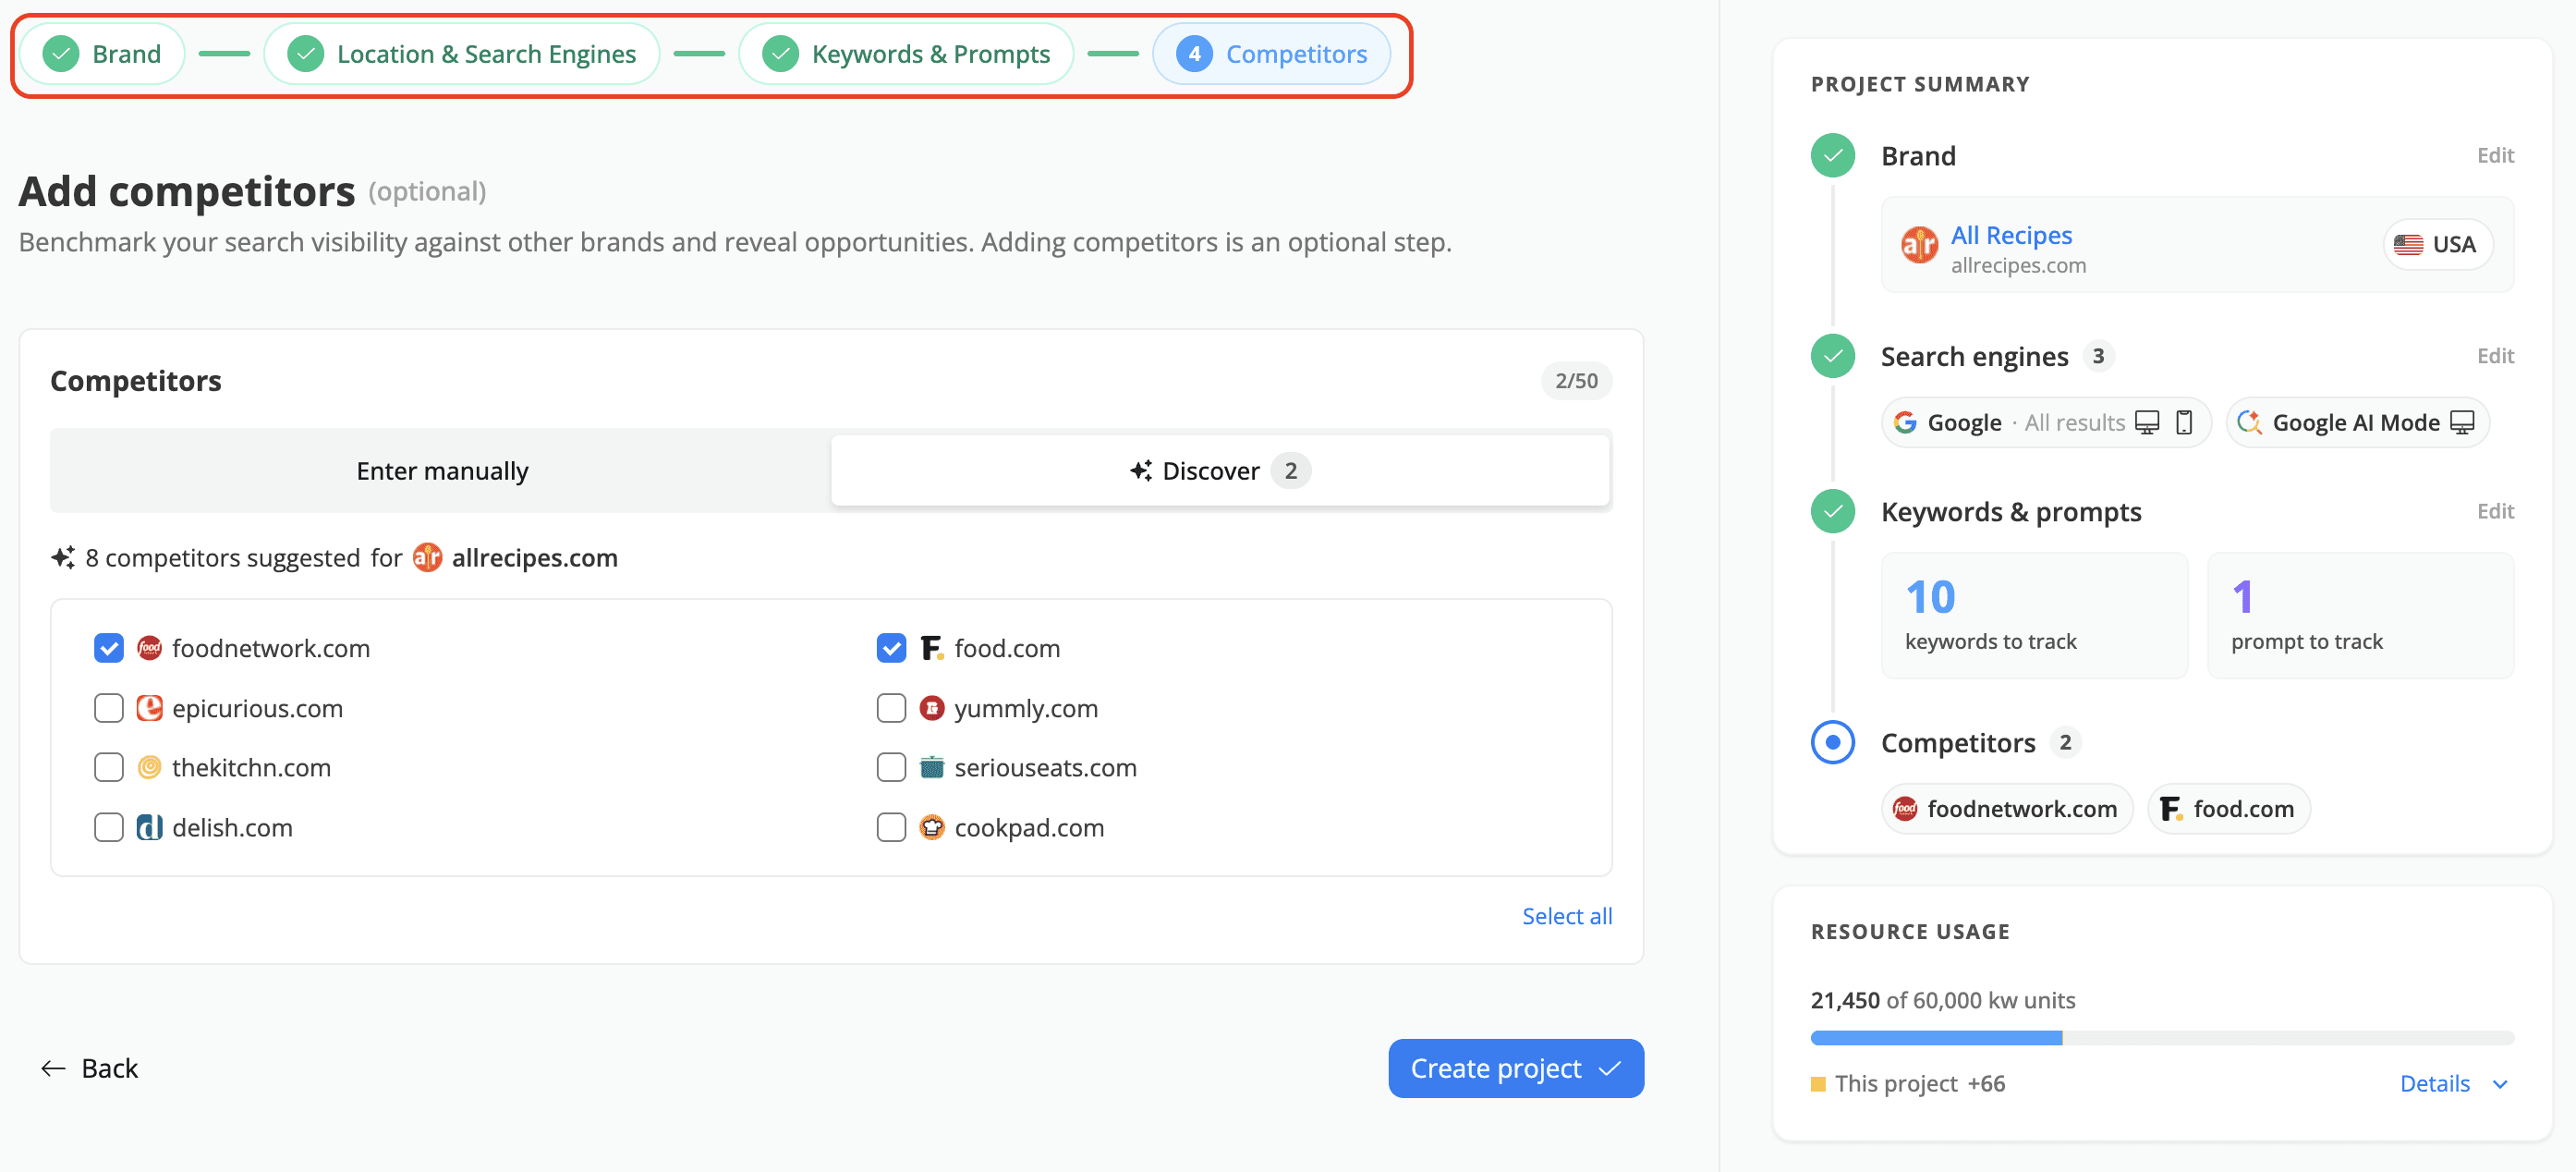Click the epicurious.com favicon

click(149, 708)
